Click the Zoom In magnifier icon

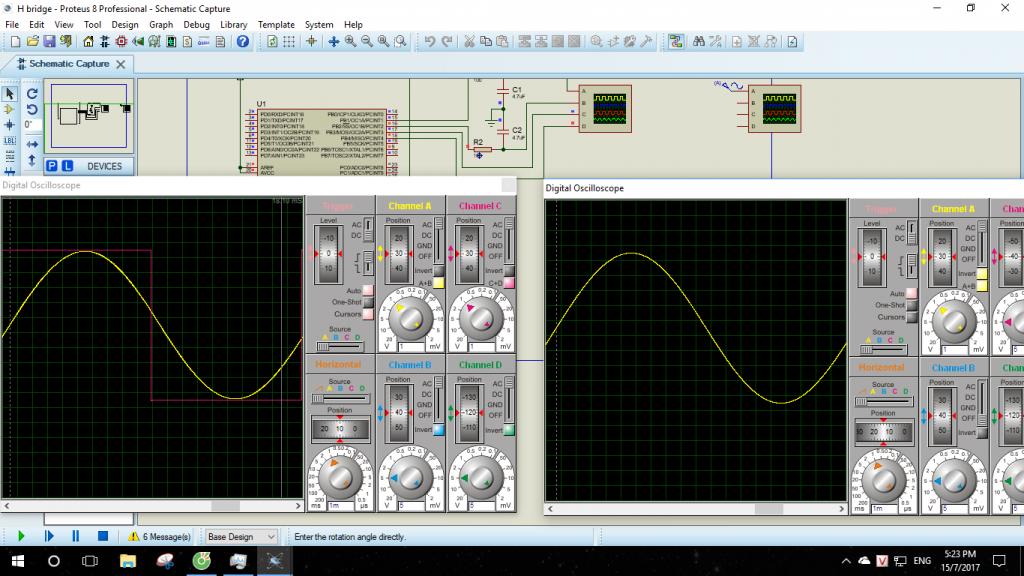[351, 42]
